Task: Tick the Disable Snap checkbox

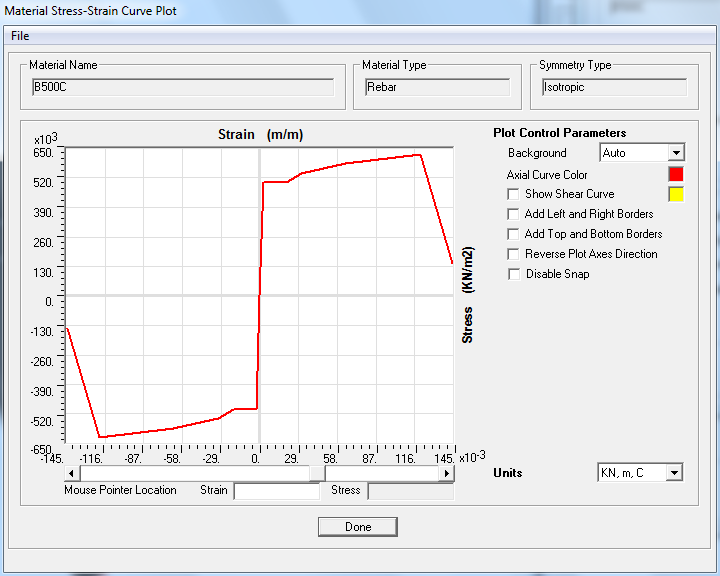Action: 513,274
